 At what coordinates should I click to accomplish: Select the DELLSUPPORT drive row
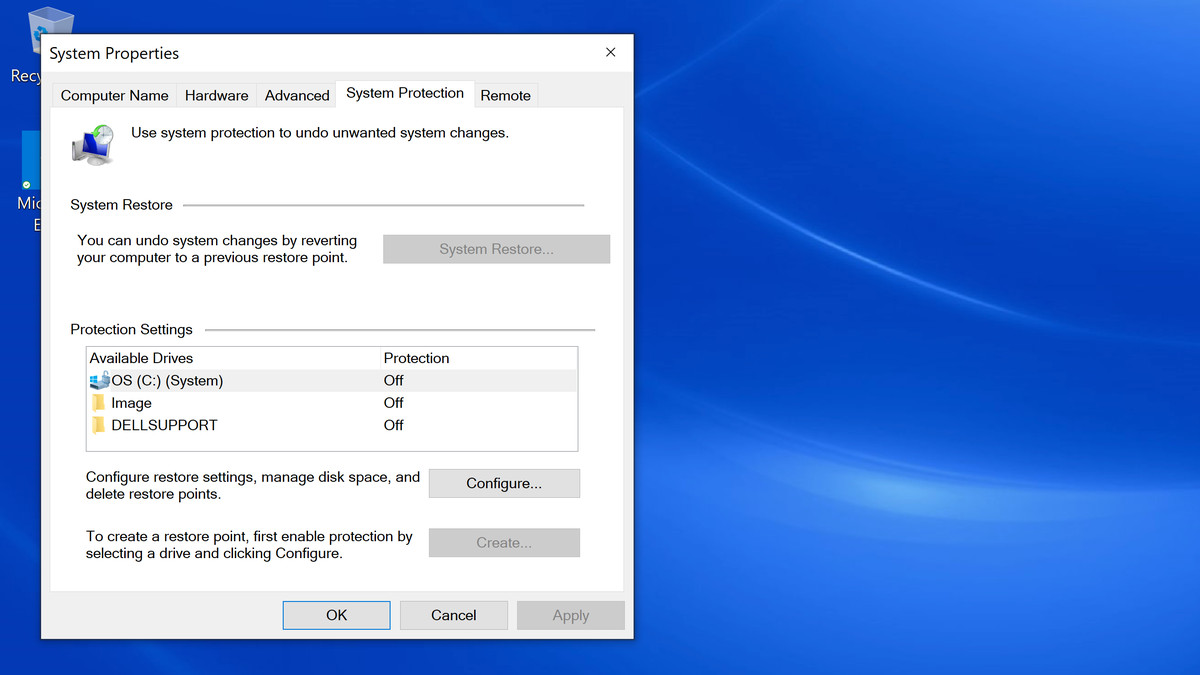[x=332, y=425]
